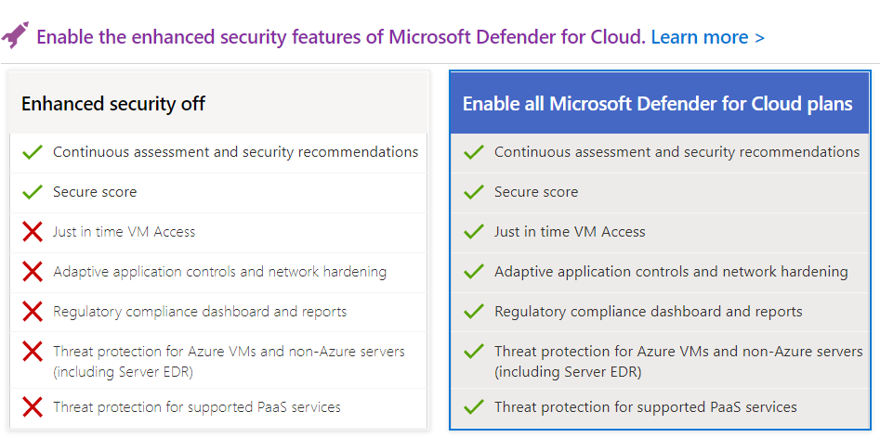Click red X beside Just in time VM Access
Screen dimensions: 880x437
[x=33, y=232]
